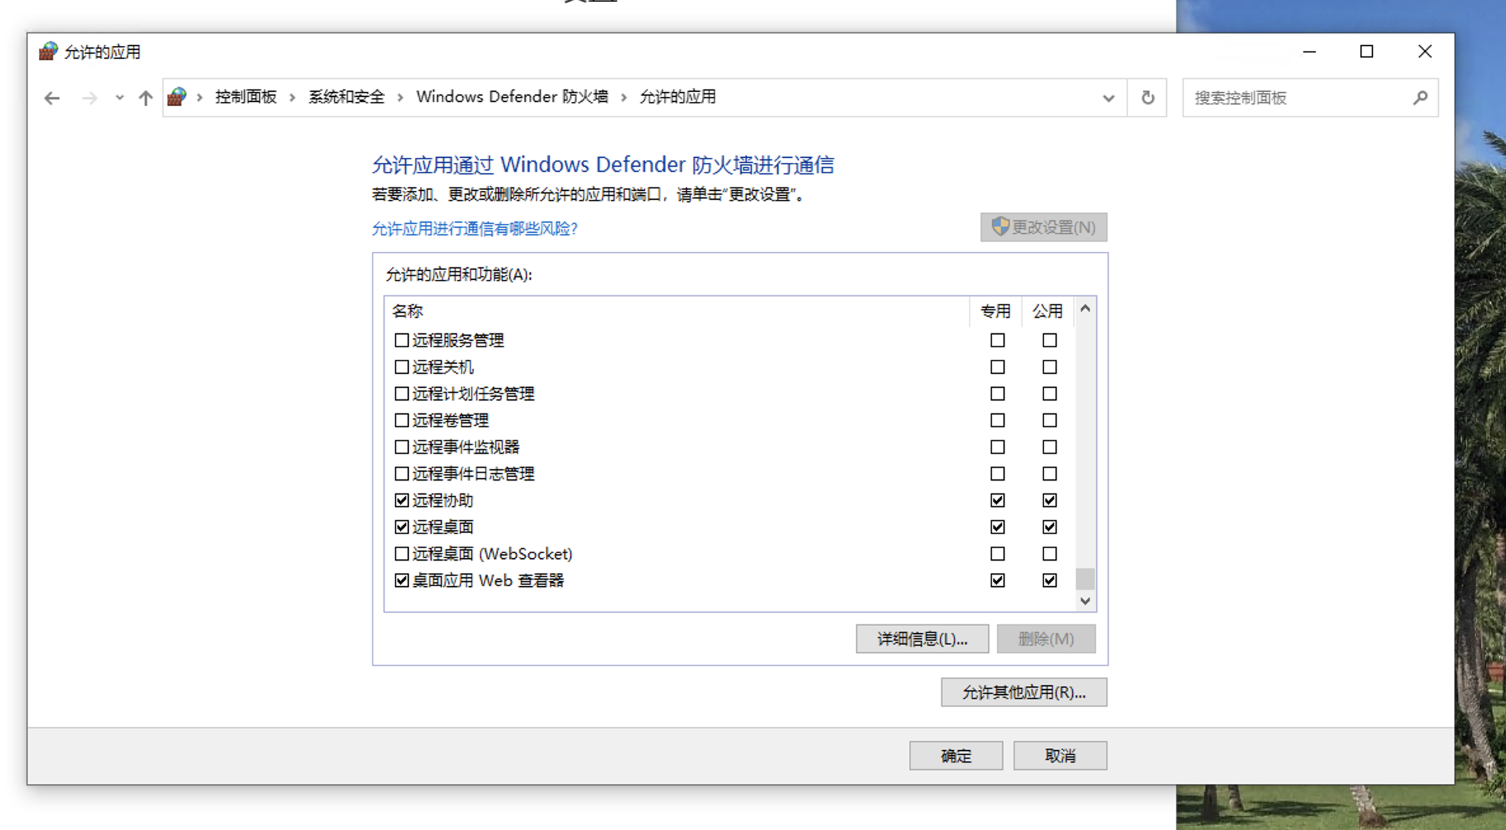Click list scroll up arrow
The width and height of the screenshot is (1506, 830).
tap(1085, 309)
